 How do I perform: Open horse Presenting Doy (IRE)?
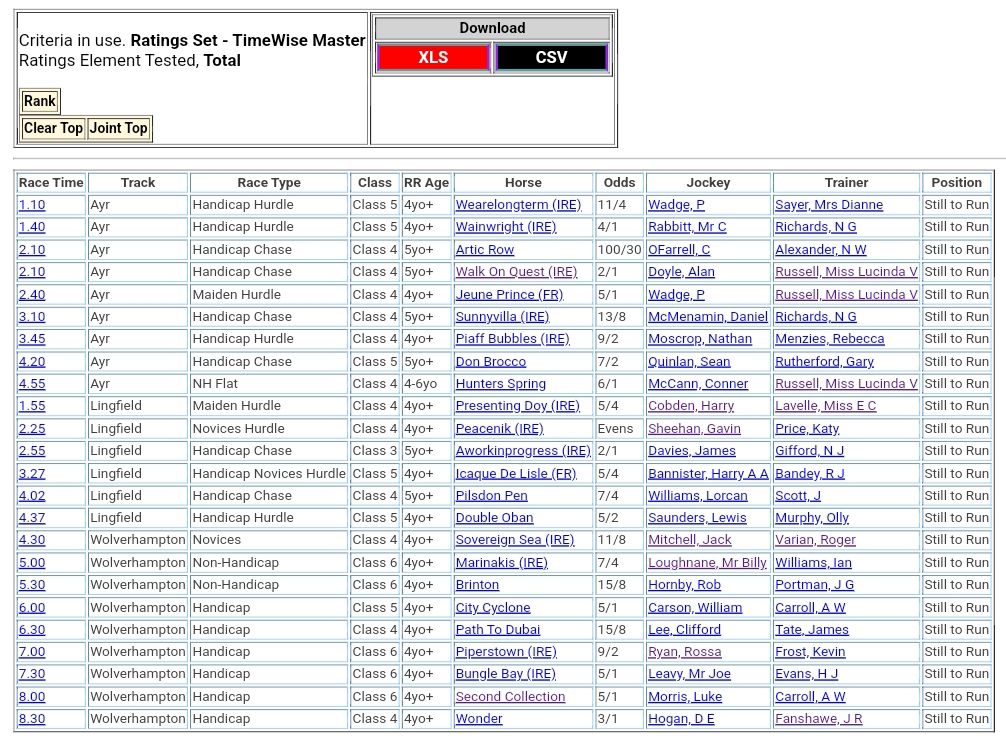[x=517, y=406]
